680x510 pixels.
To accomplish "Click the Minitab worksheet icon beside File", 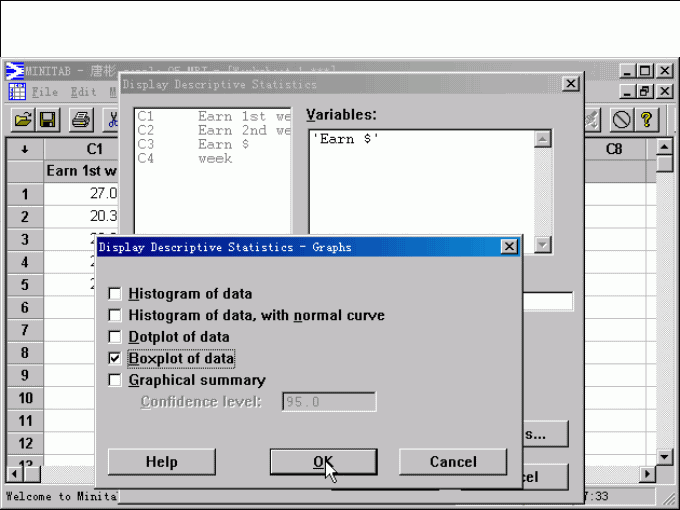I will pyautogui.click(x=17, y=92).
